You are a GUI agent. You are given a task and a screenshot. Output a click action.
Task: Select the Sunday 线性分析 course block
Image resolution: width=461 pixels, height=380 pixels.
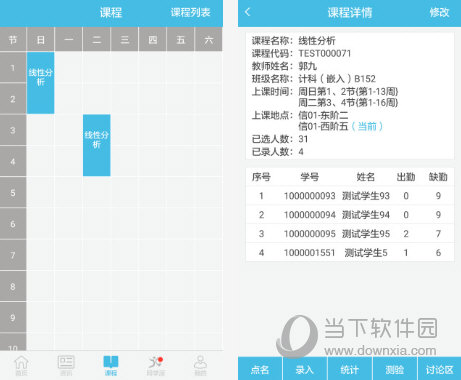40,83
